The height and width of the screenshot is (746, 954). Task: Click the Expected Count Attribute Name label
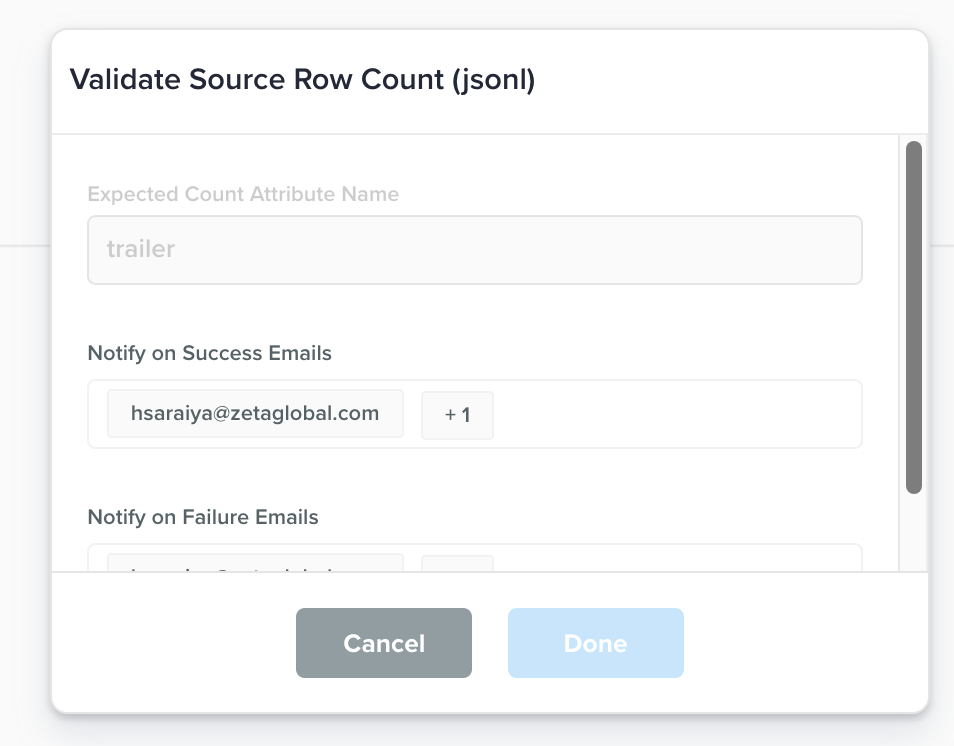[x=243, y=194]
